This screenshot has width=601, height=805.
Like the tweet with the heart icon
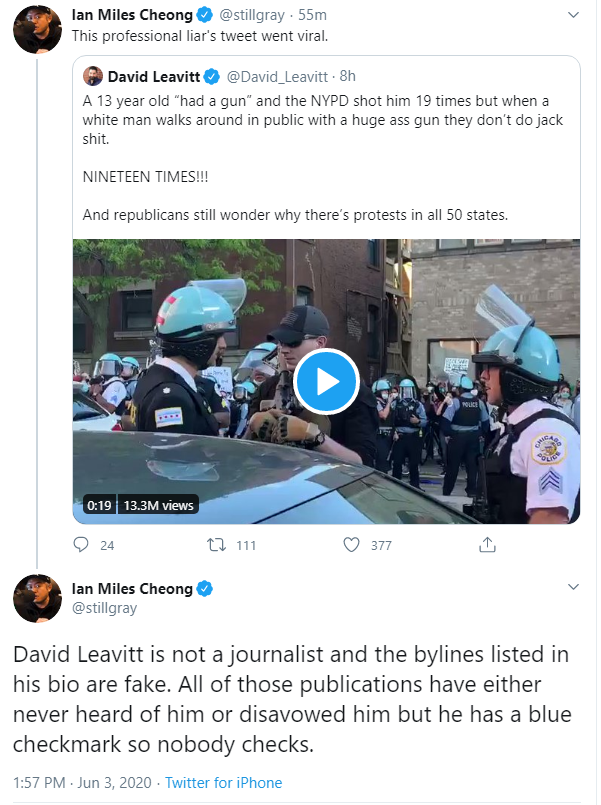[x=351, y=545]
